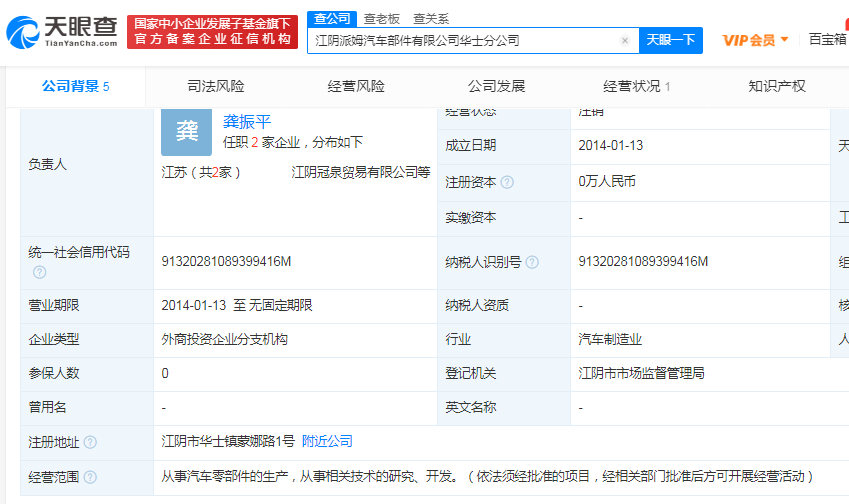Select the 2014-01-13 至 无固定期限 value
Screen dimensions: 849x504
(x=237, y=305)
